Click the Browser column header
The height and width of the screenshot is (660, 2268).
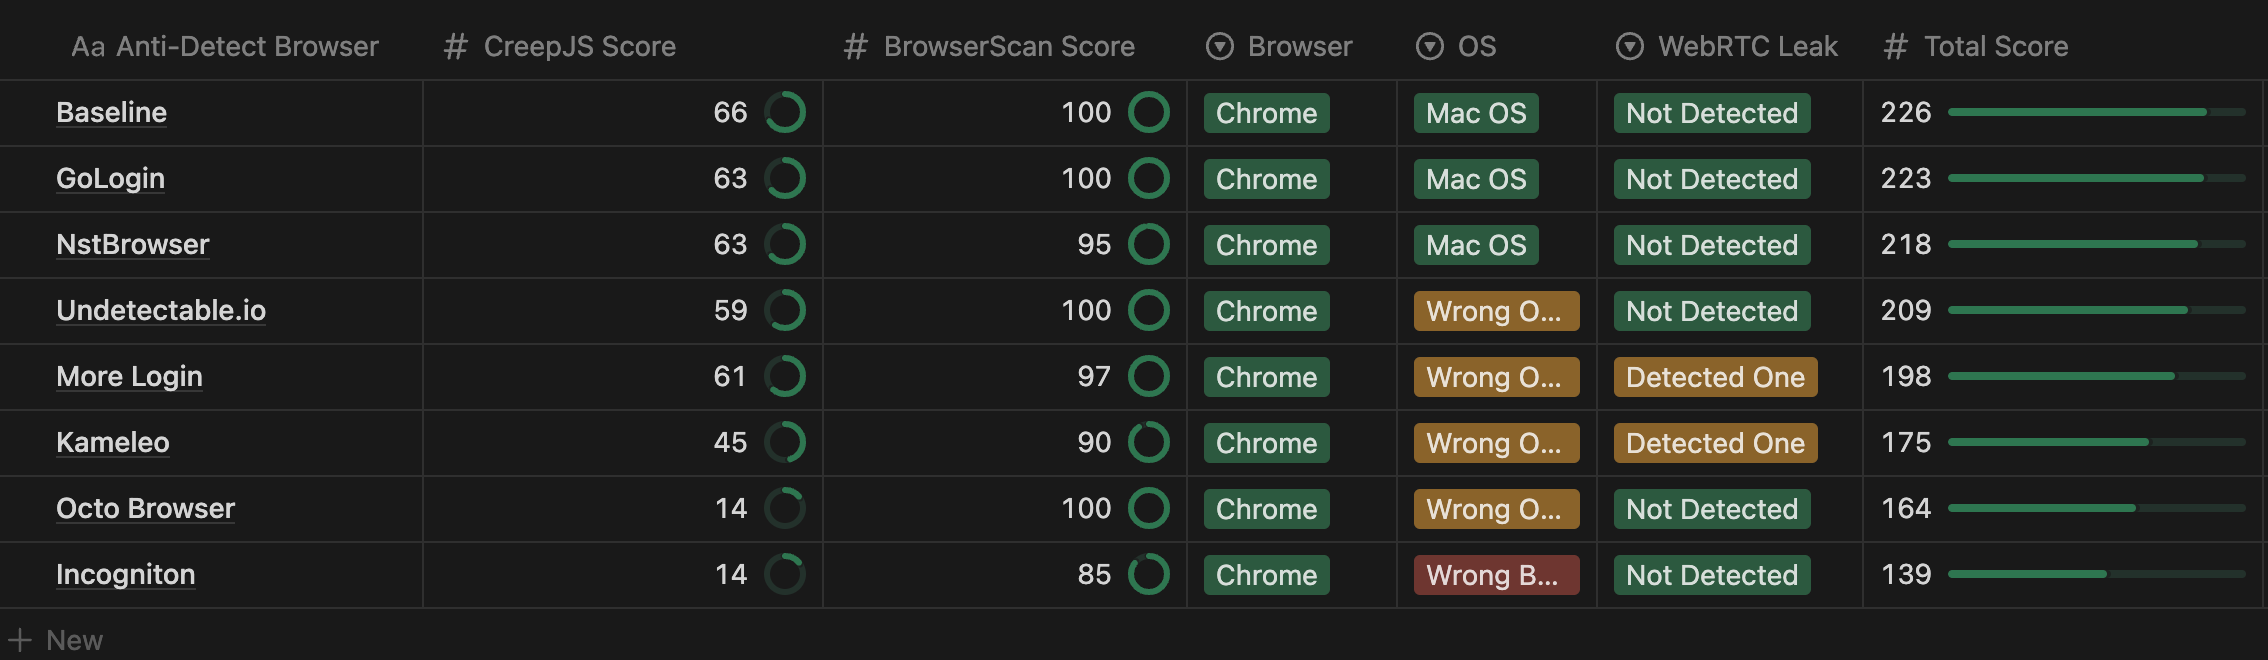click(x=1279, y=46)
